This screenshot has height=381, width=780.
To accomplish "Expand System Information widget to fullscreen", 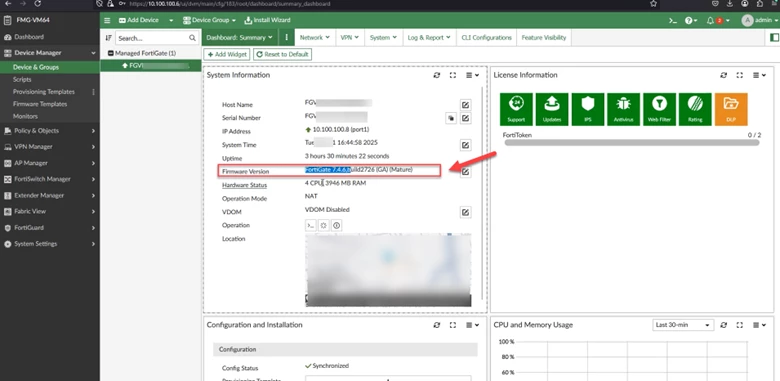I will pos(453,75).
